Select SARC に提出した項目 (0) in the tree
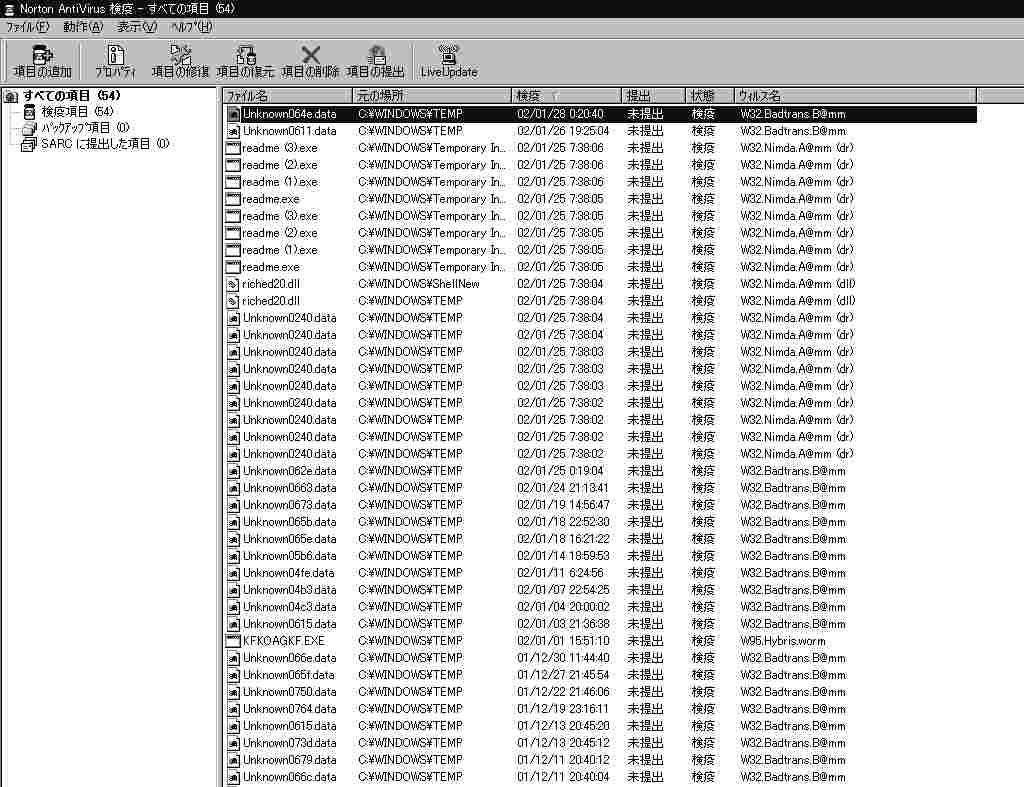 pyautogui.click(x=104, y=144)
